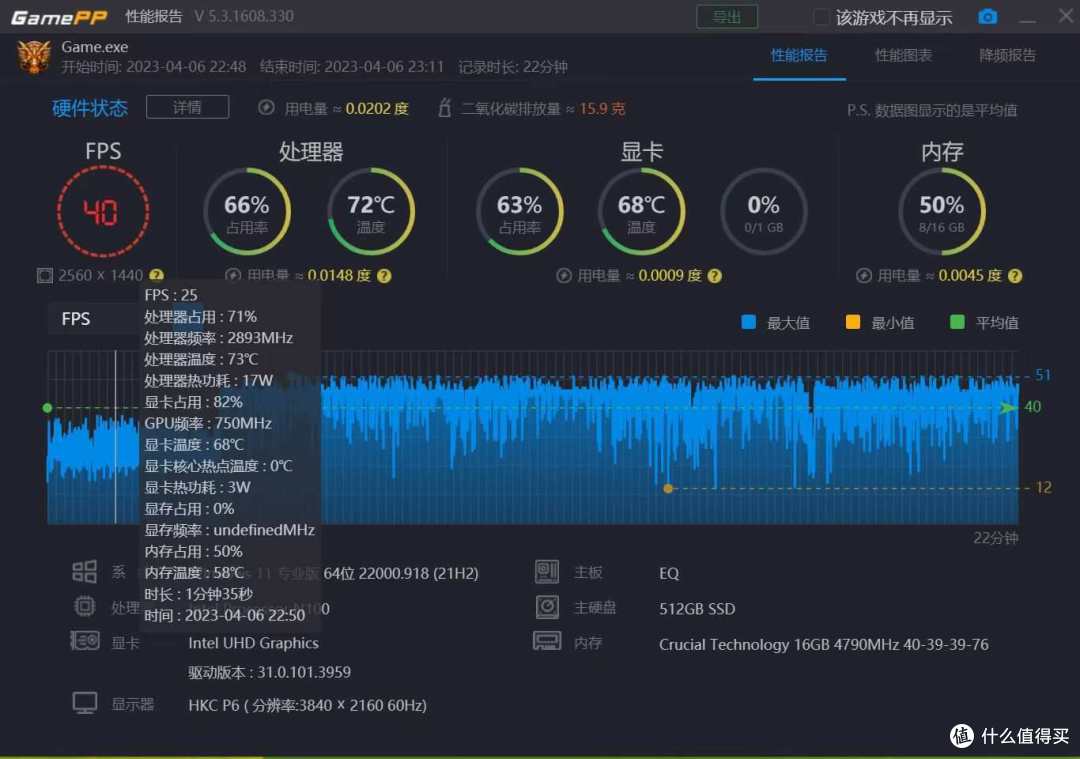Image resolution: width=1080 pixels, height=759 pixels.
Task: Click the min FPS value 12
Action: (1043, 488)
